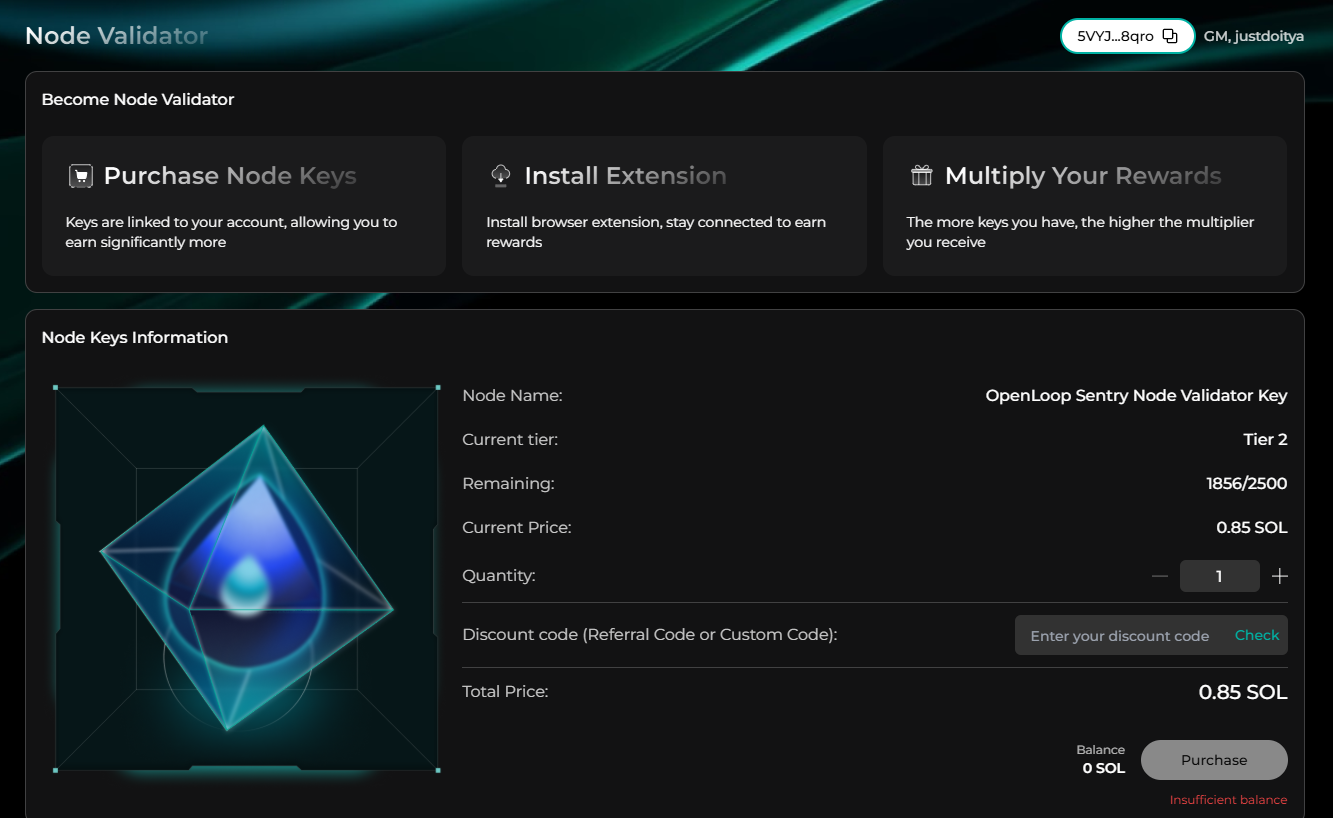Click the Remaining: label

(508, 484)
